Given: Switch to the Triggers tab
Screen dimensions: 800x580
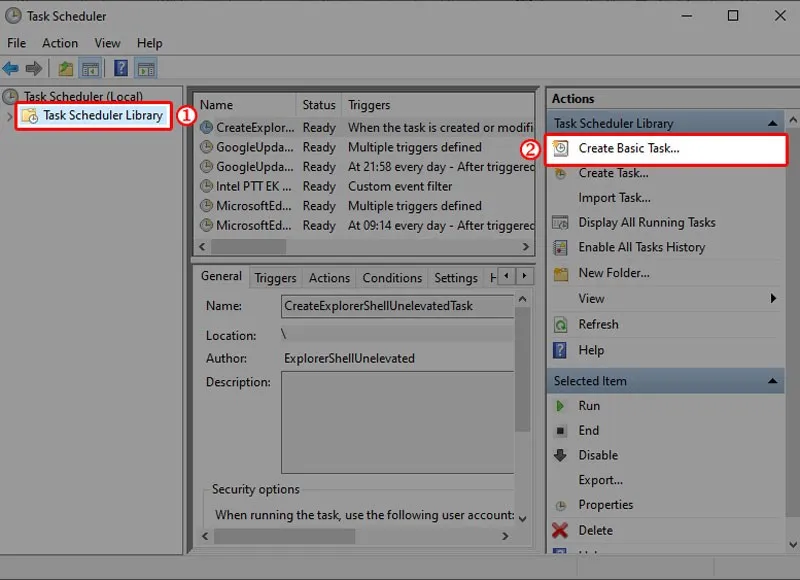Looking at the screenshot, I should coord(274,277).
